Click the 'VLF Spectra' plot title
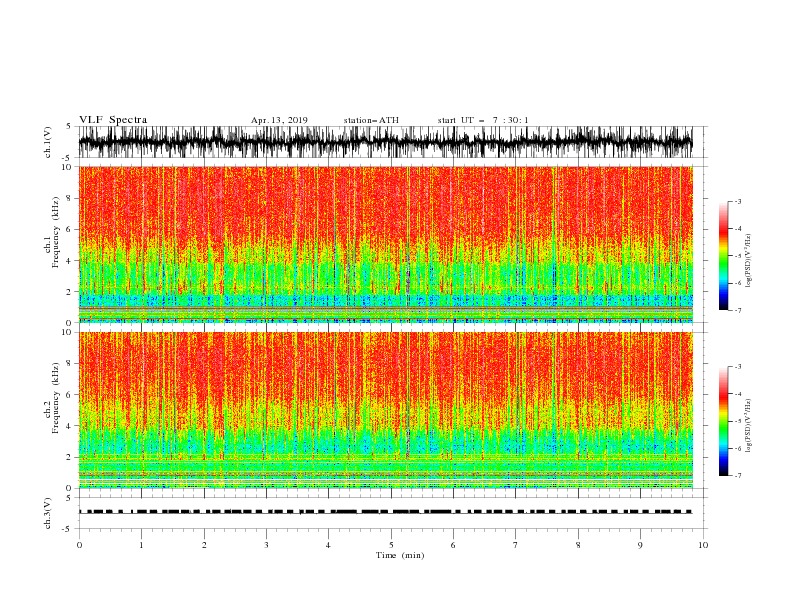 click(113, 120)
